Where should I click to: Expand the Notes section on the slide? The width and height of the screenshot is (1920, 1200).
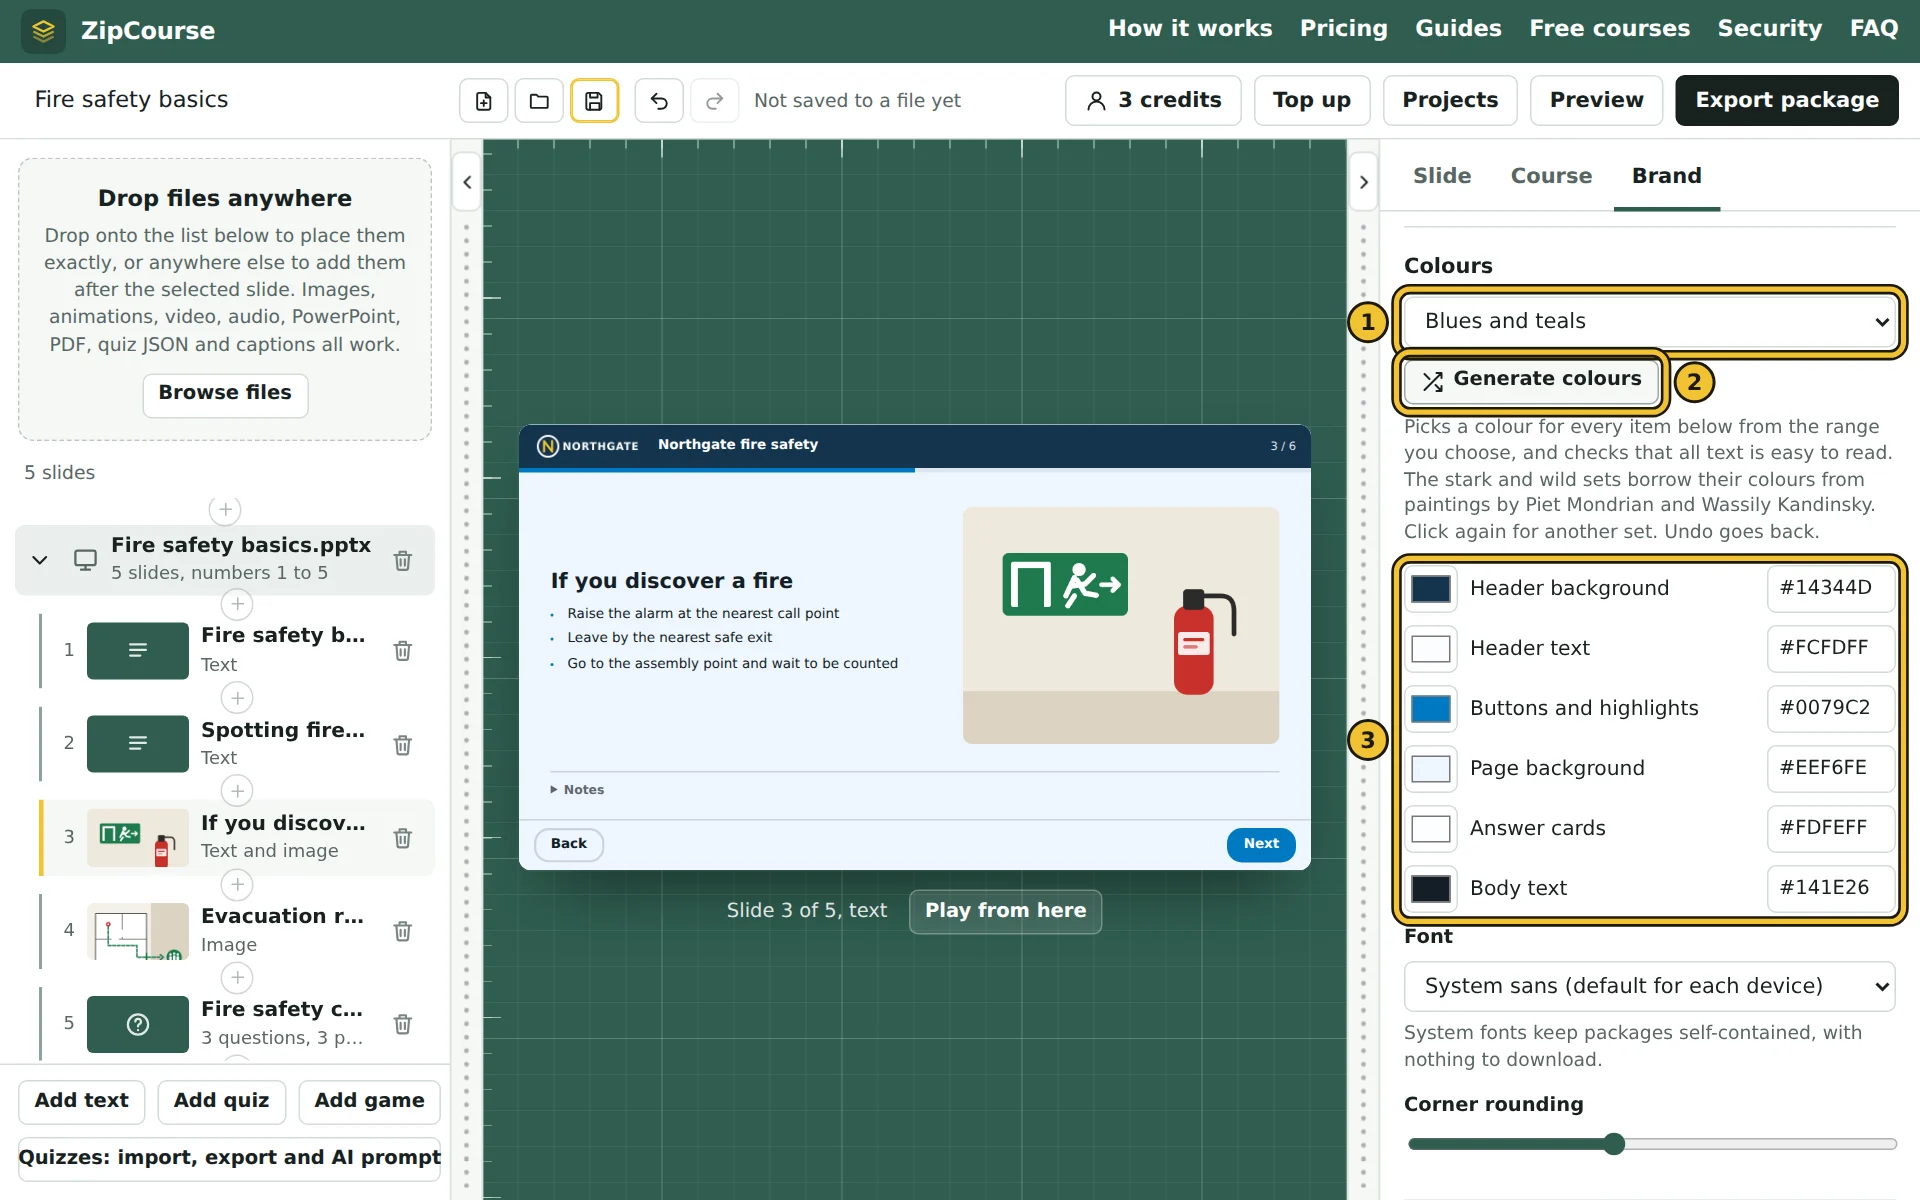[578, 789]
